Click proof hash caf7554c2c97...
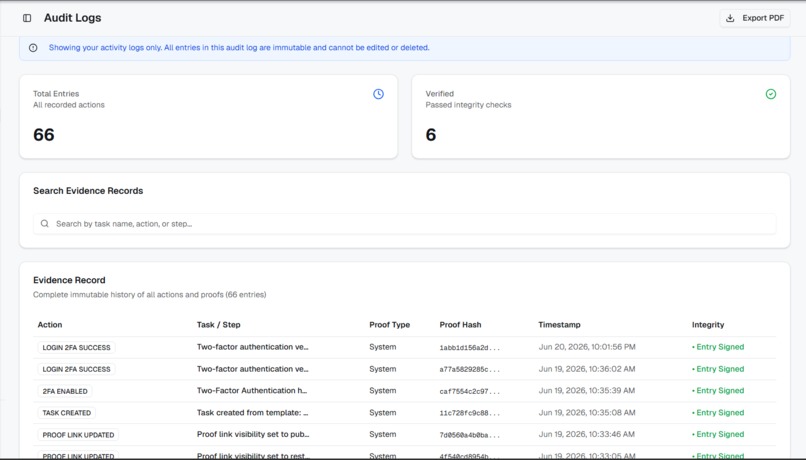Screen dimensions: 806x460 tap(469, 392)
